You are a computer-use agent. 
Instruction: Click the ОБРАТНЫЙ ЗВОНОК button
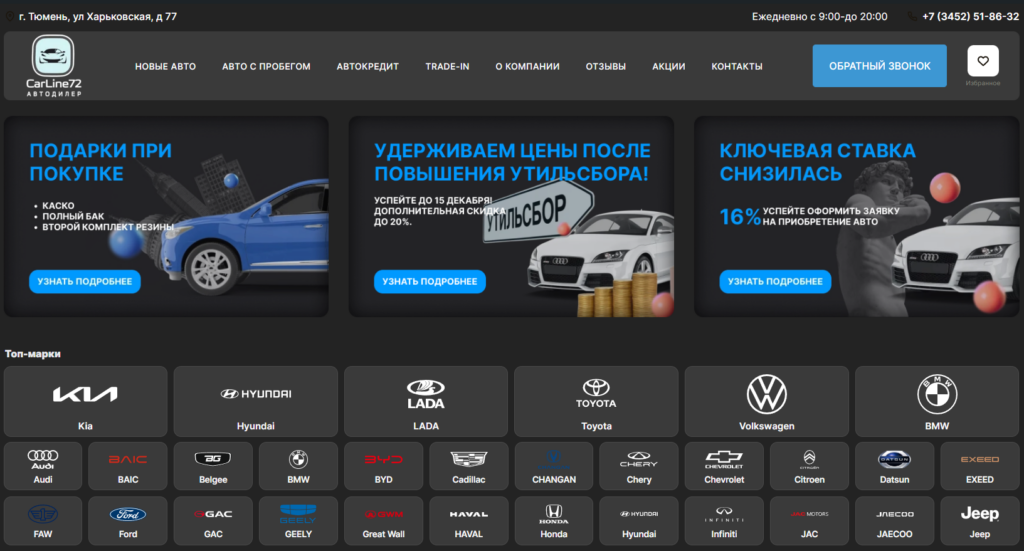tap(880, 66)
